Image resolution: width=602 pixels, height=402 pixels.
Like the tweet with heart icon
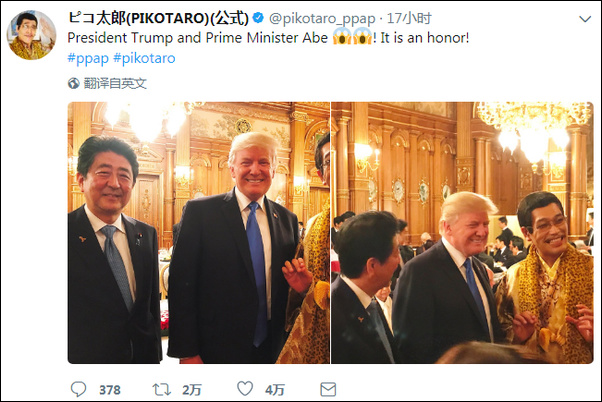(x=245, y=389)
